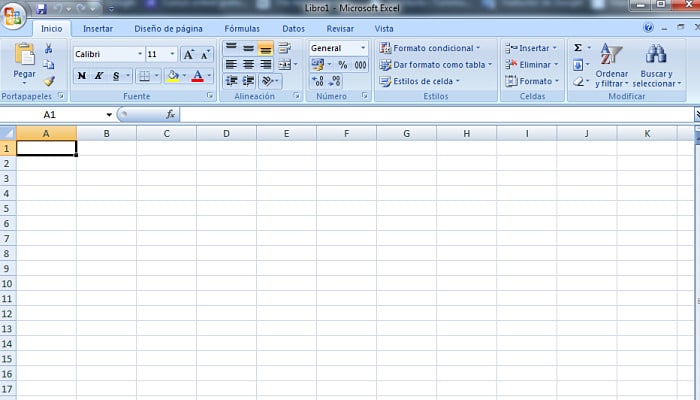
Task: Apply red font color A
Action: [x=197, y=76]
